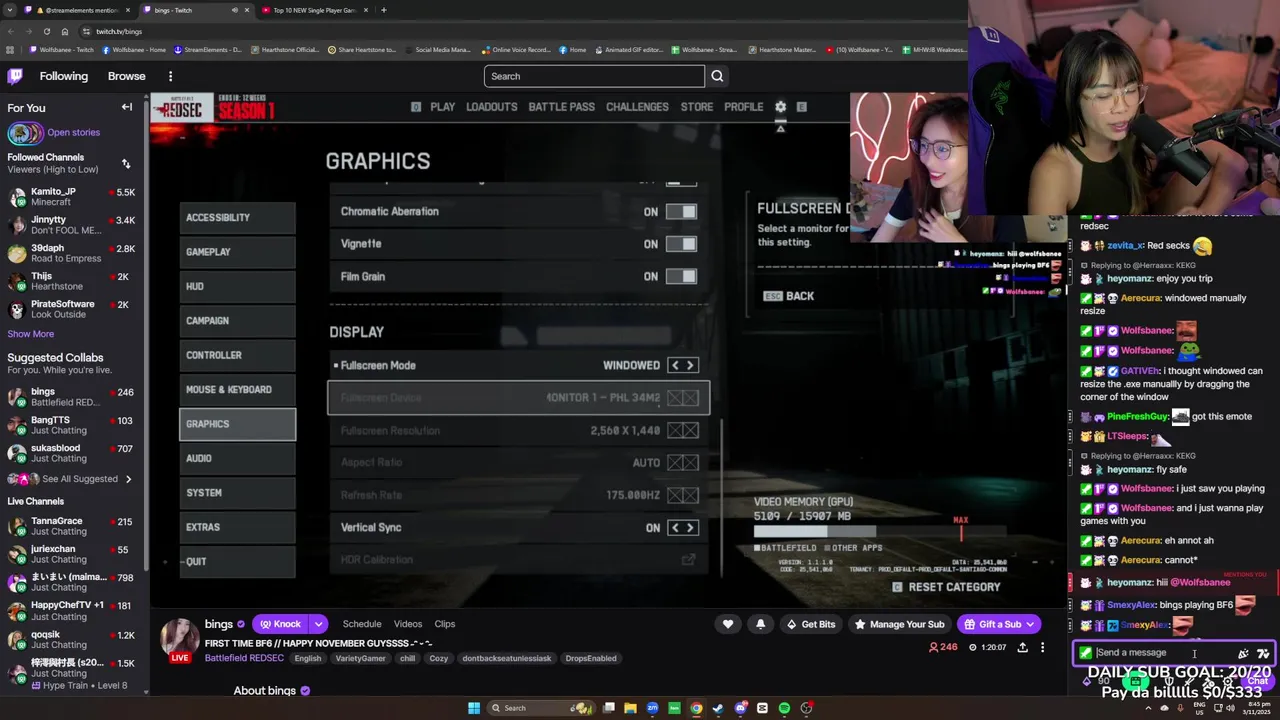The width and height of the screenshot is (1280, 720).
Task: Click the Twitch search input field
Action: [x=595, y=76]
